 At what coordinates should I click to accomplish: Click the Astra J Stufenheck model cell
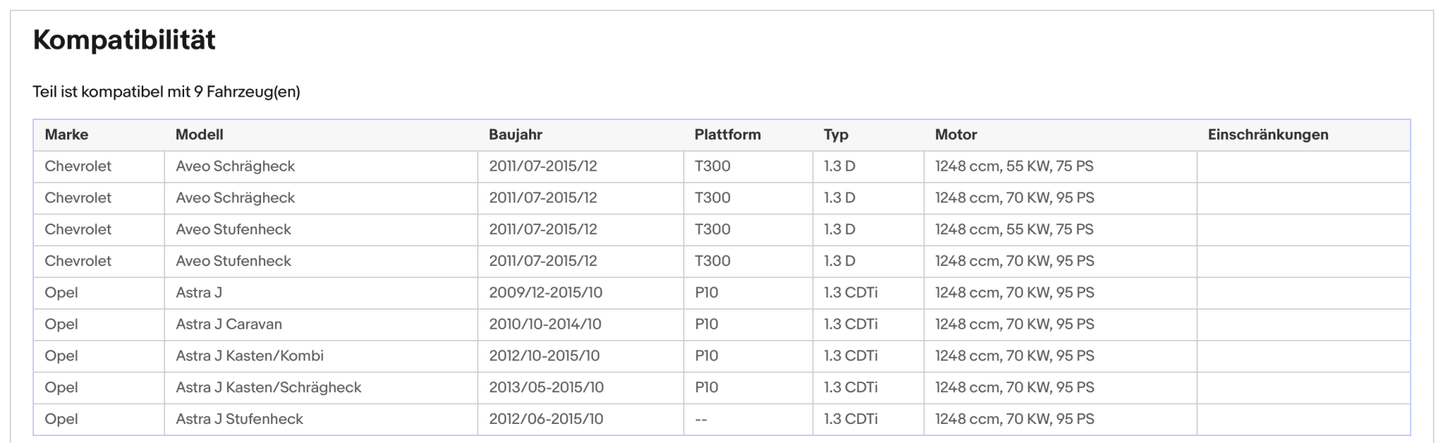239,419
